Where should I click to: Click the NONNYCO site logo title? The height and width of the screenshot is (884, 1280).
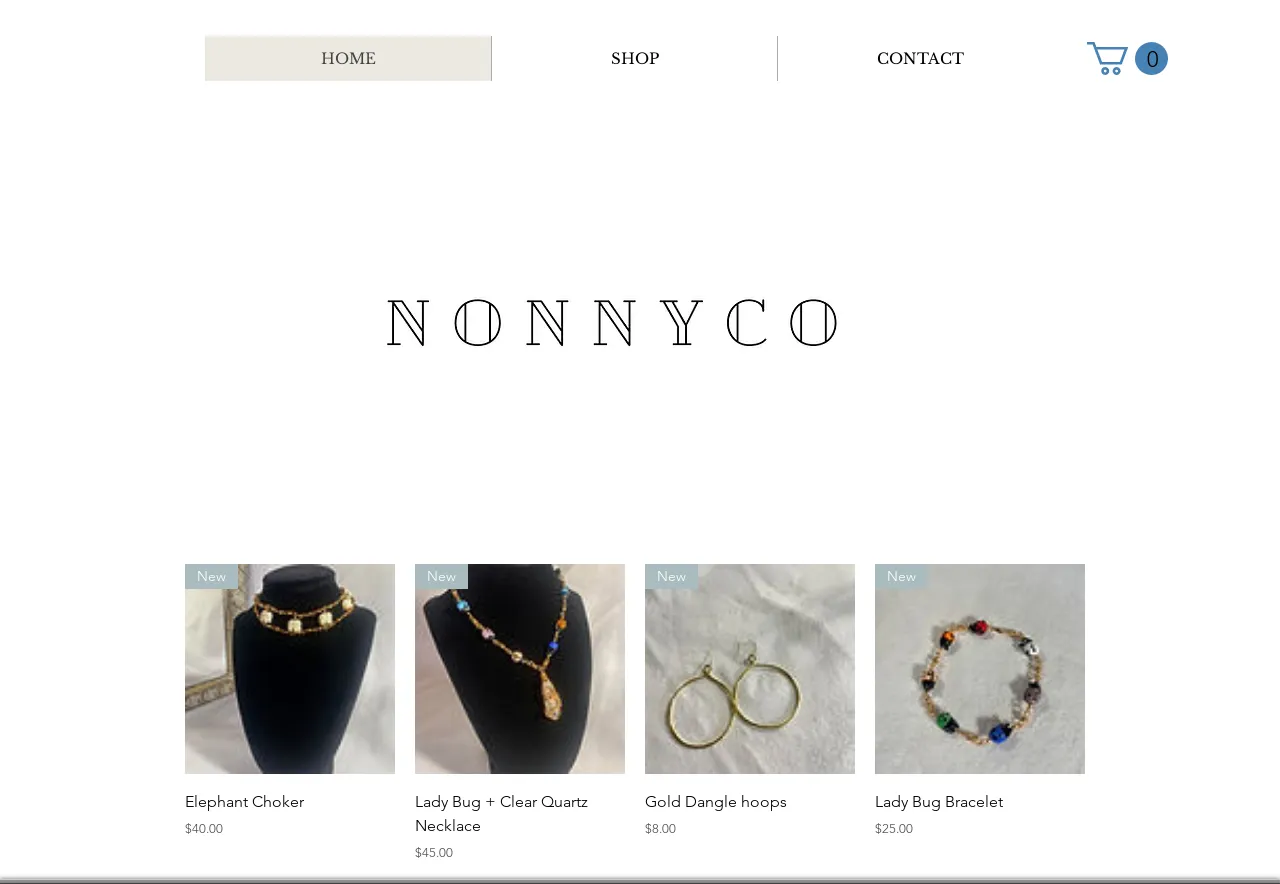[613, 323]
